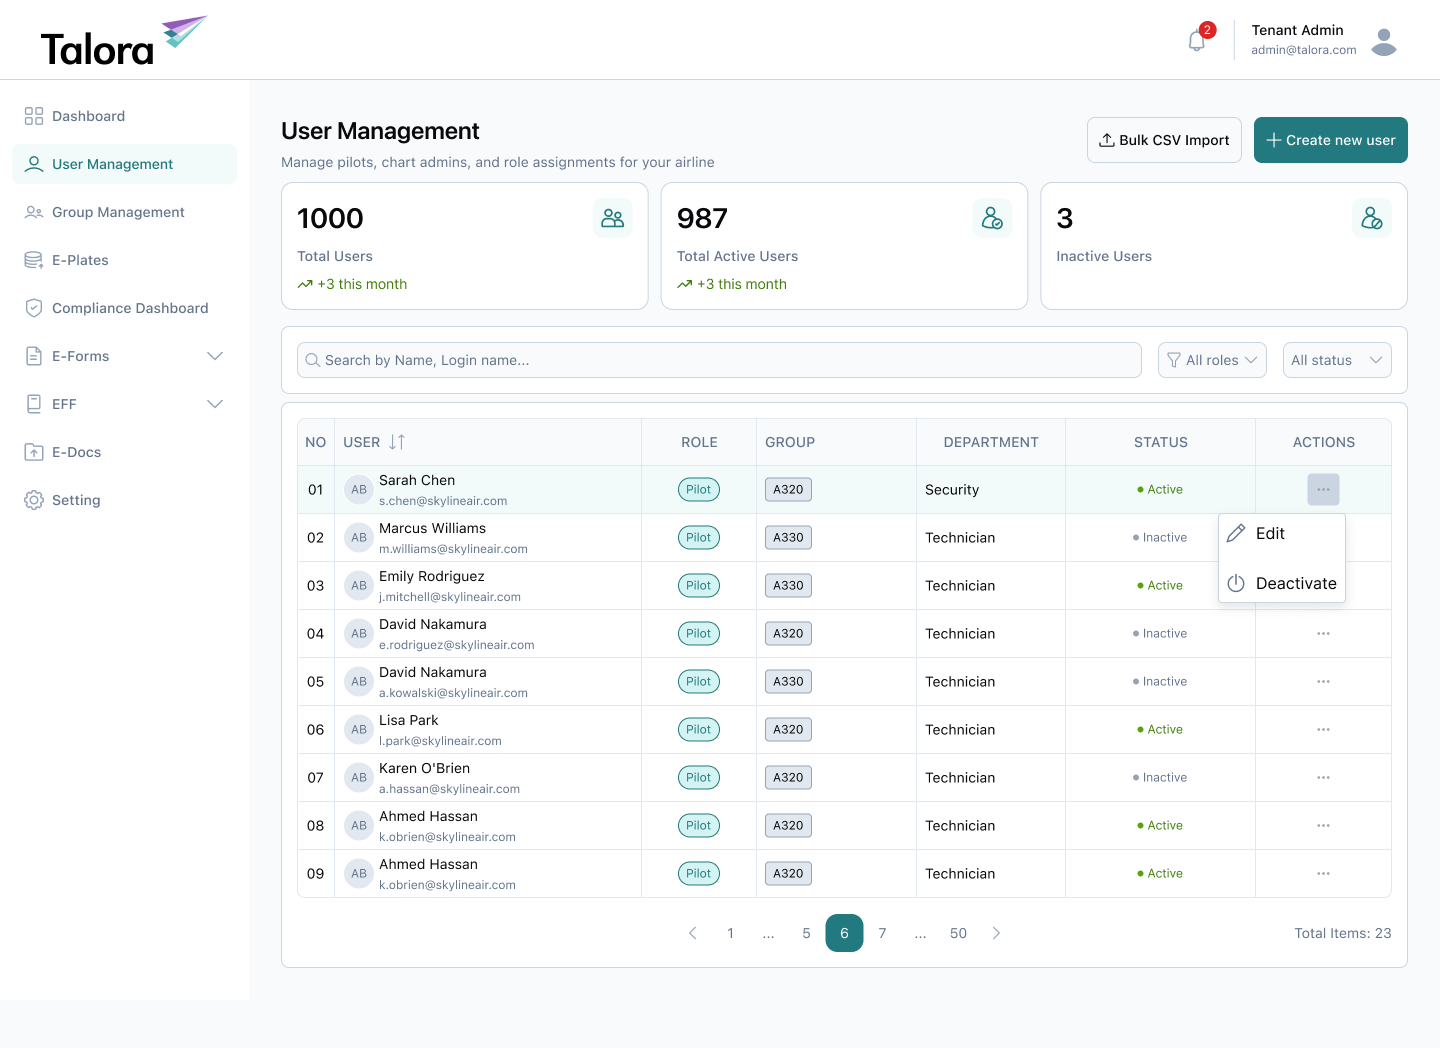1440x1048 pixels.
Task: Open actions menu for row 04
Action: tap(1323, 633)
